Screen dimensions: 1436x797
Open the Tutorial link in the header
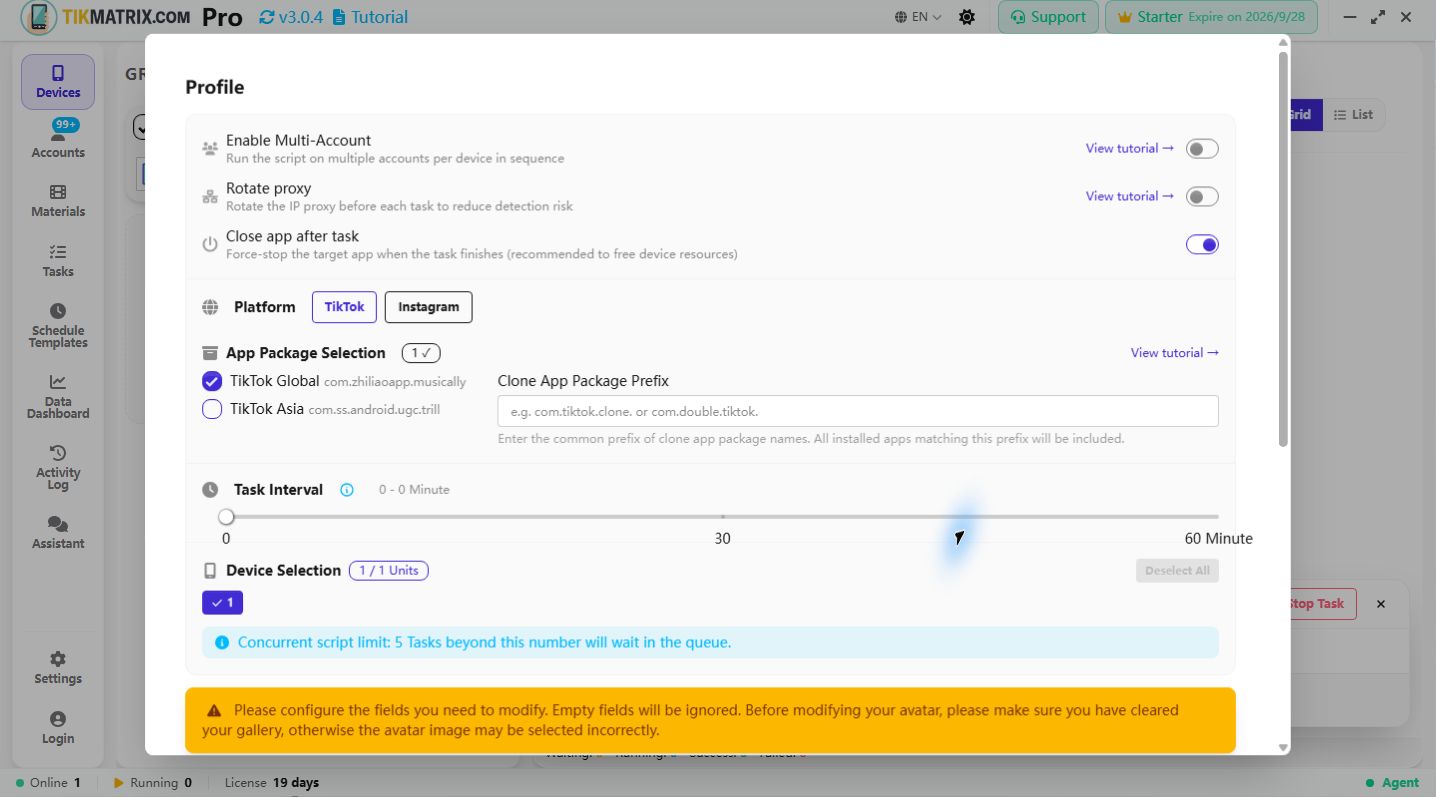pos(370,17)
